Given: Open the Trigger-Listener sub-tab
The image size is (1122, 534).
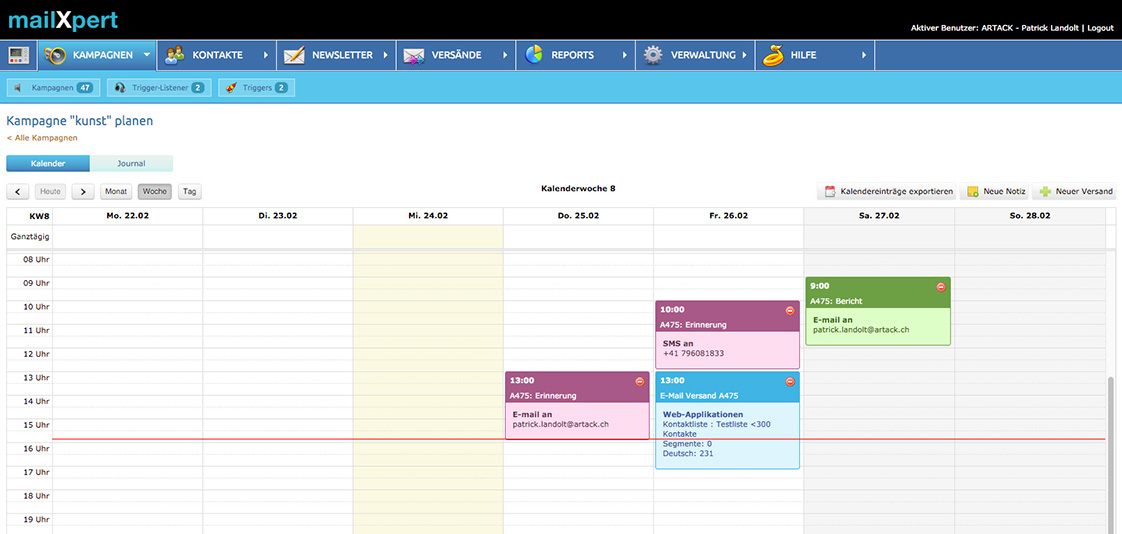Looking at the screenshot, I should (158, 88).
